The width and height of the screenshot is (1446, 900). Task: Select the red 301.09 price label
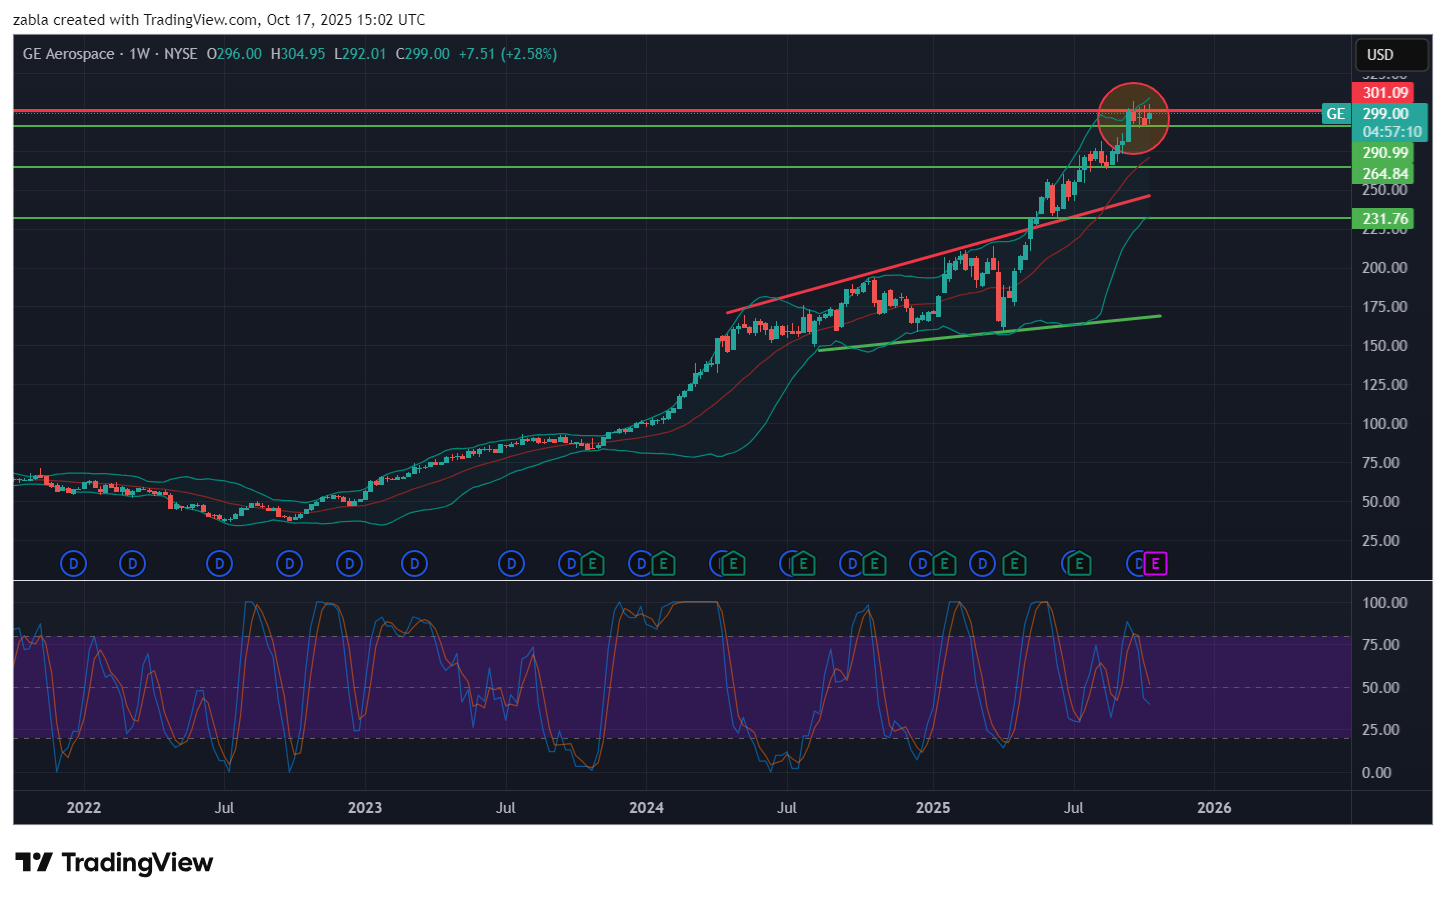(1384, 93)
